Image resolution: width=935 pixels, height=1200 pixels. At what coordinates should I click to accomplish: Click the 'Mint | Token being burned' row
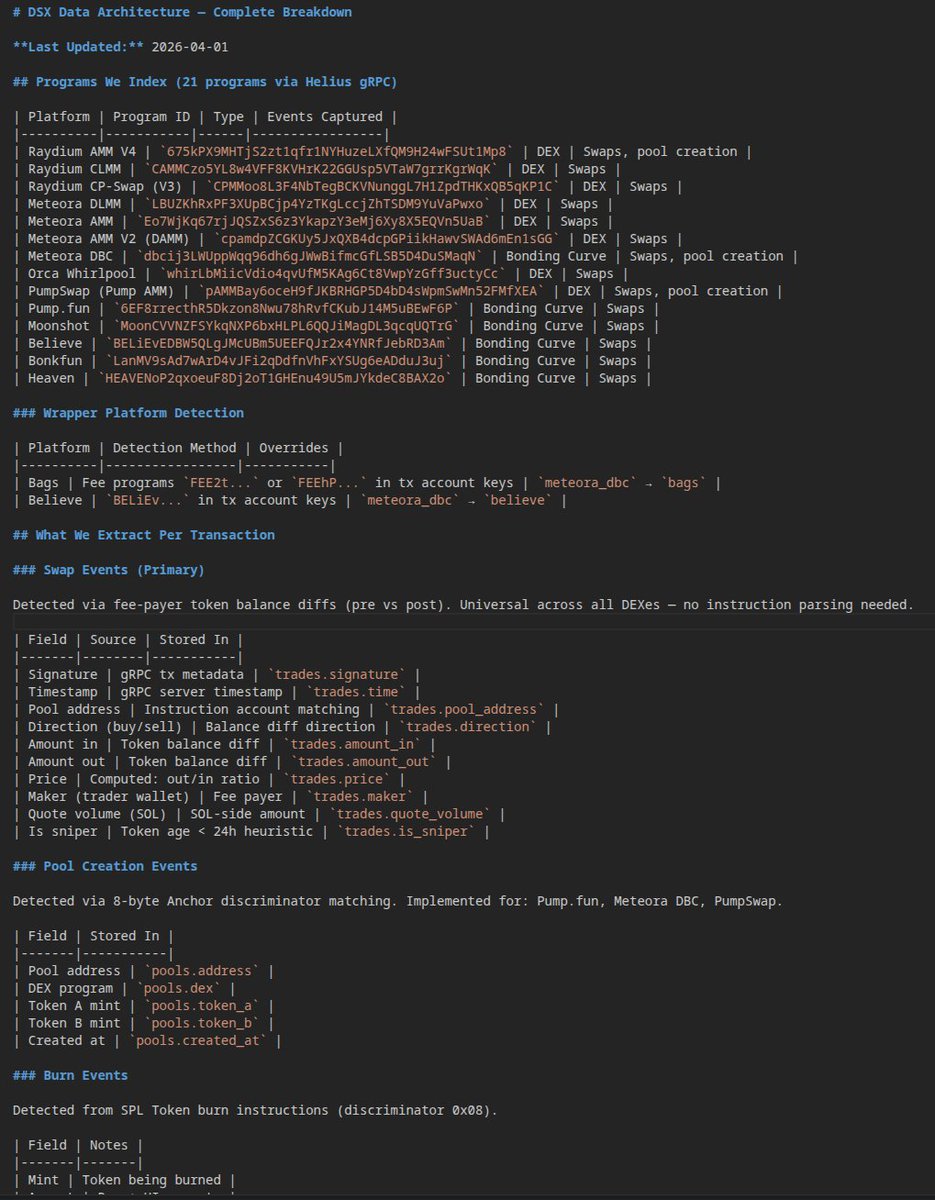tap(124, 1181)
